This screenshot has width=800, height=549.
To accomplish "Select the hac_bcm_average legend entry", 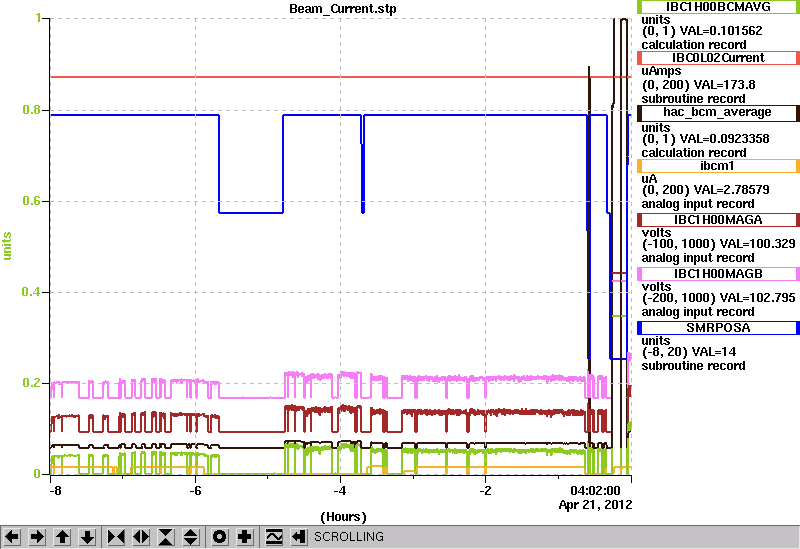I will (718, 112).
